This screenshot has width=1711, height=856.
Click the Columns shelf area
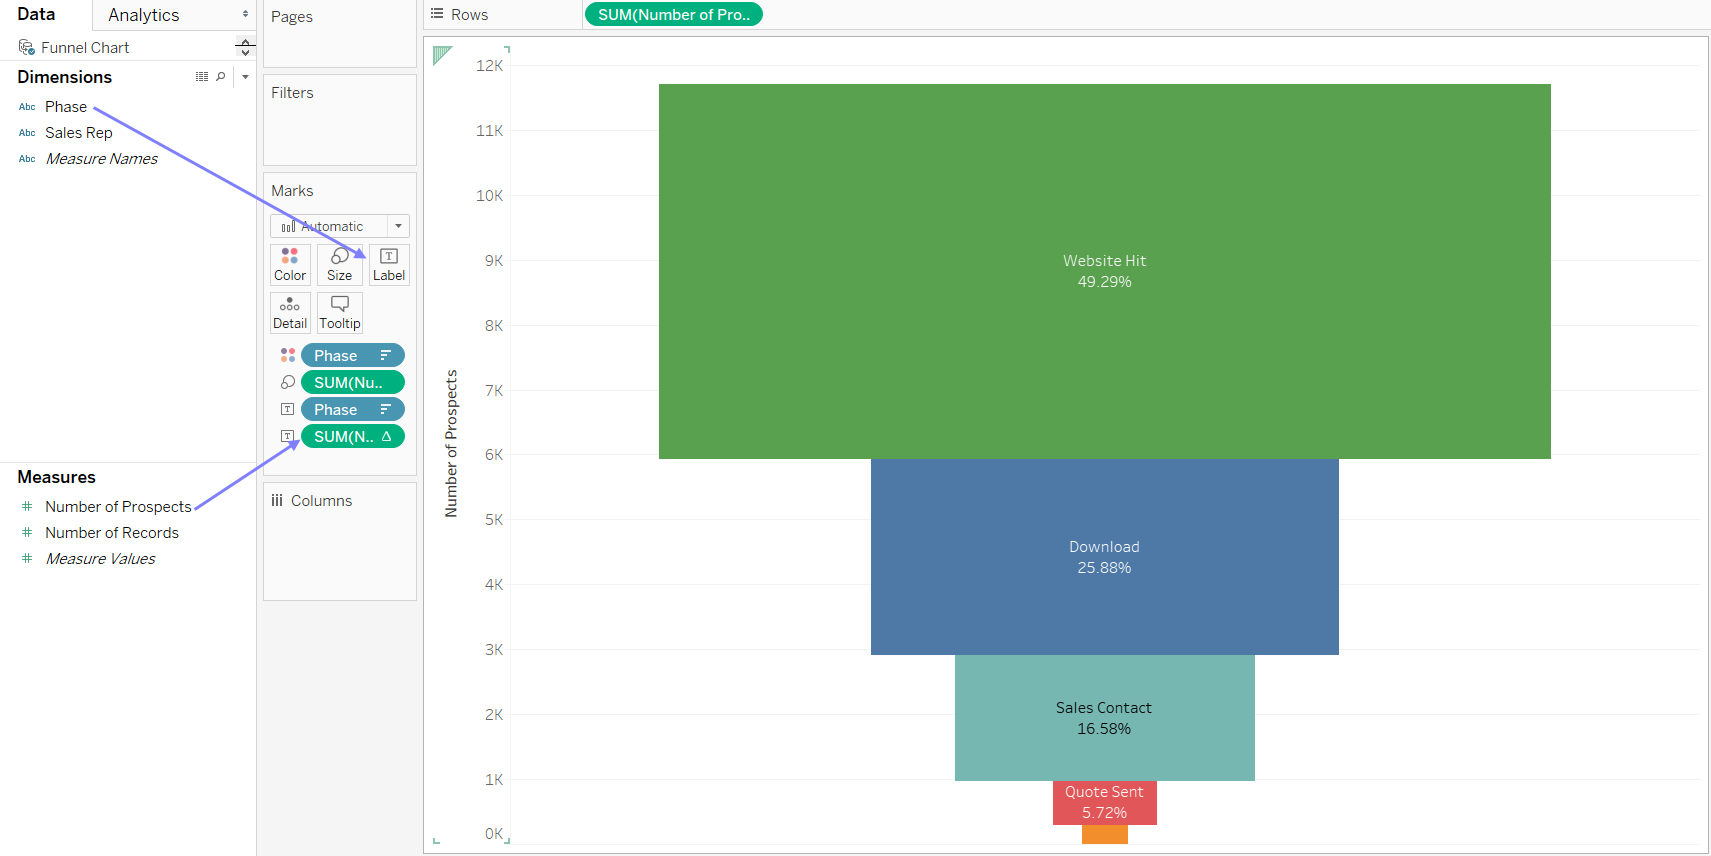click(x=340, y=542)
